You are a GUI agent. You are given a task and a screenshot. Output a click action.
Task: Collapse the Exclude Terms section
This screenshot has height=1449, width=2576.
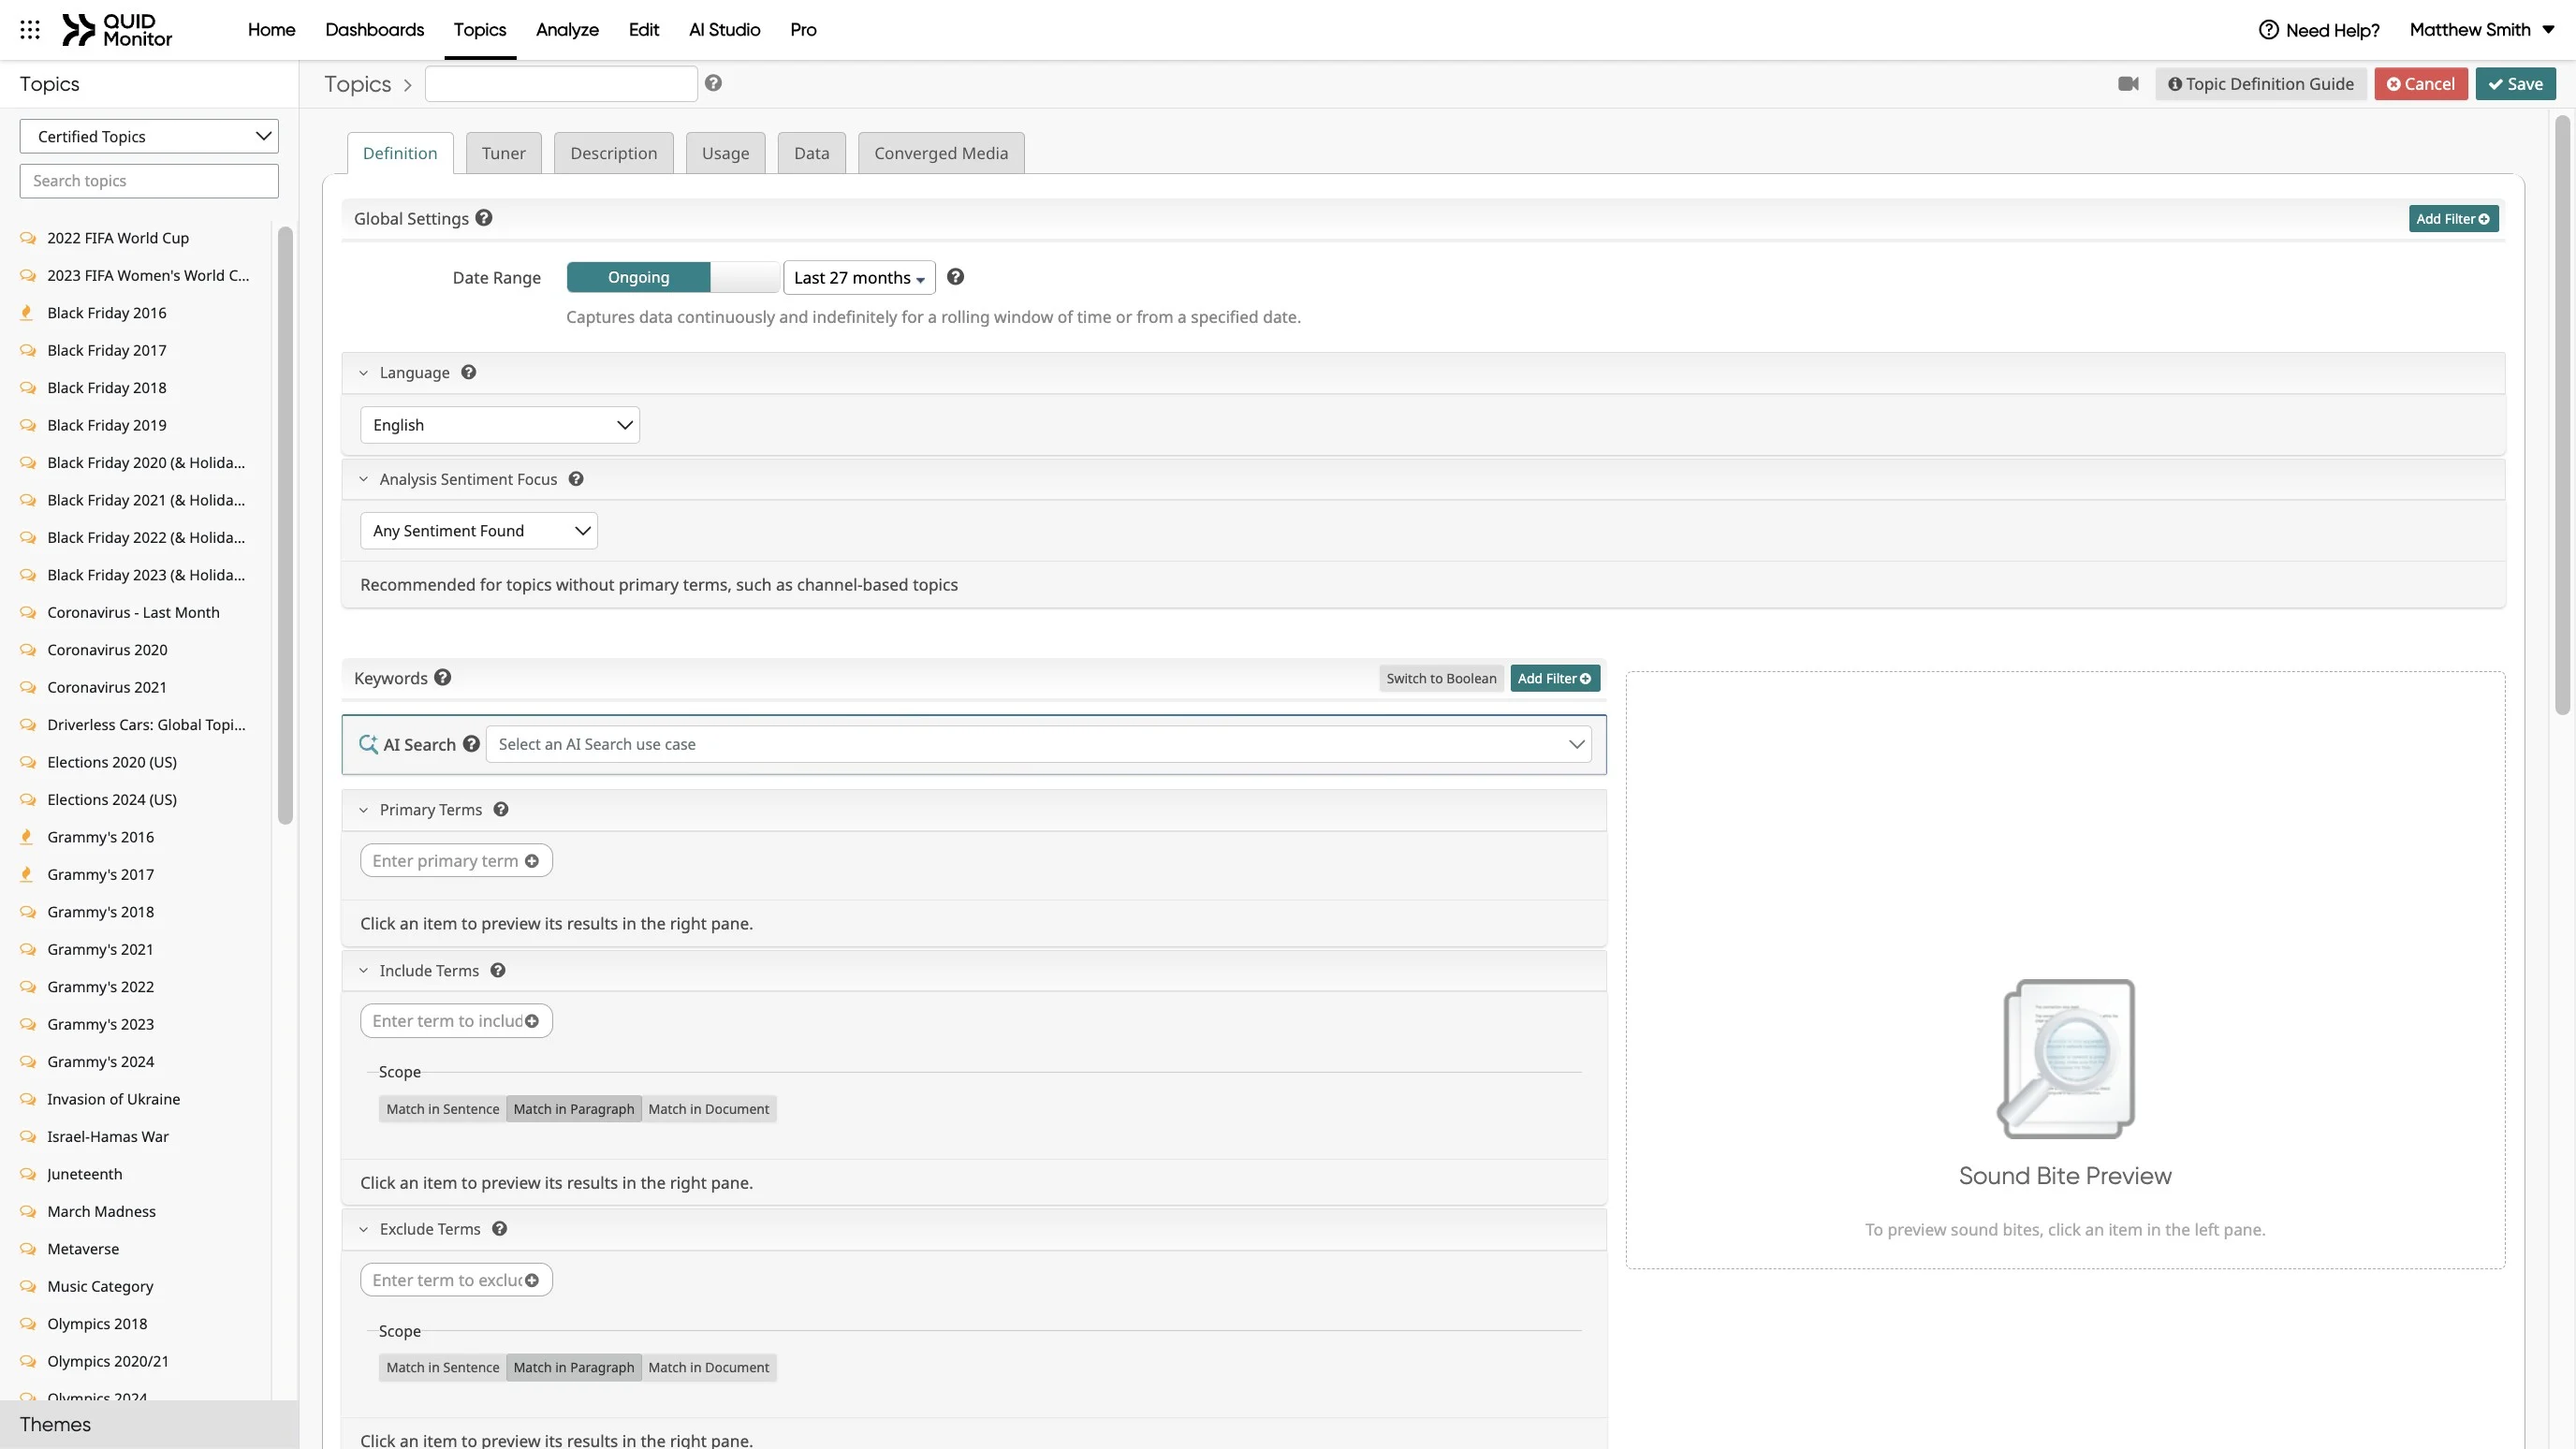[364, 1230]
